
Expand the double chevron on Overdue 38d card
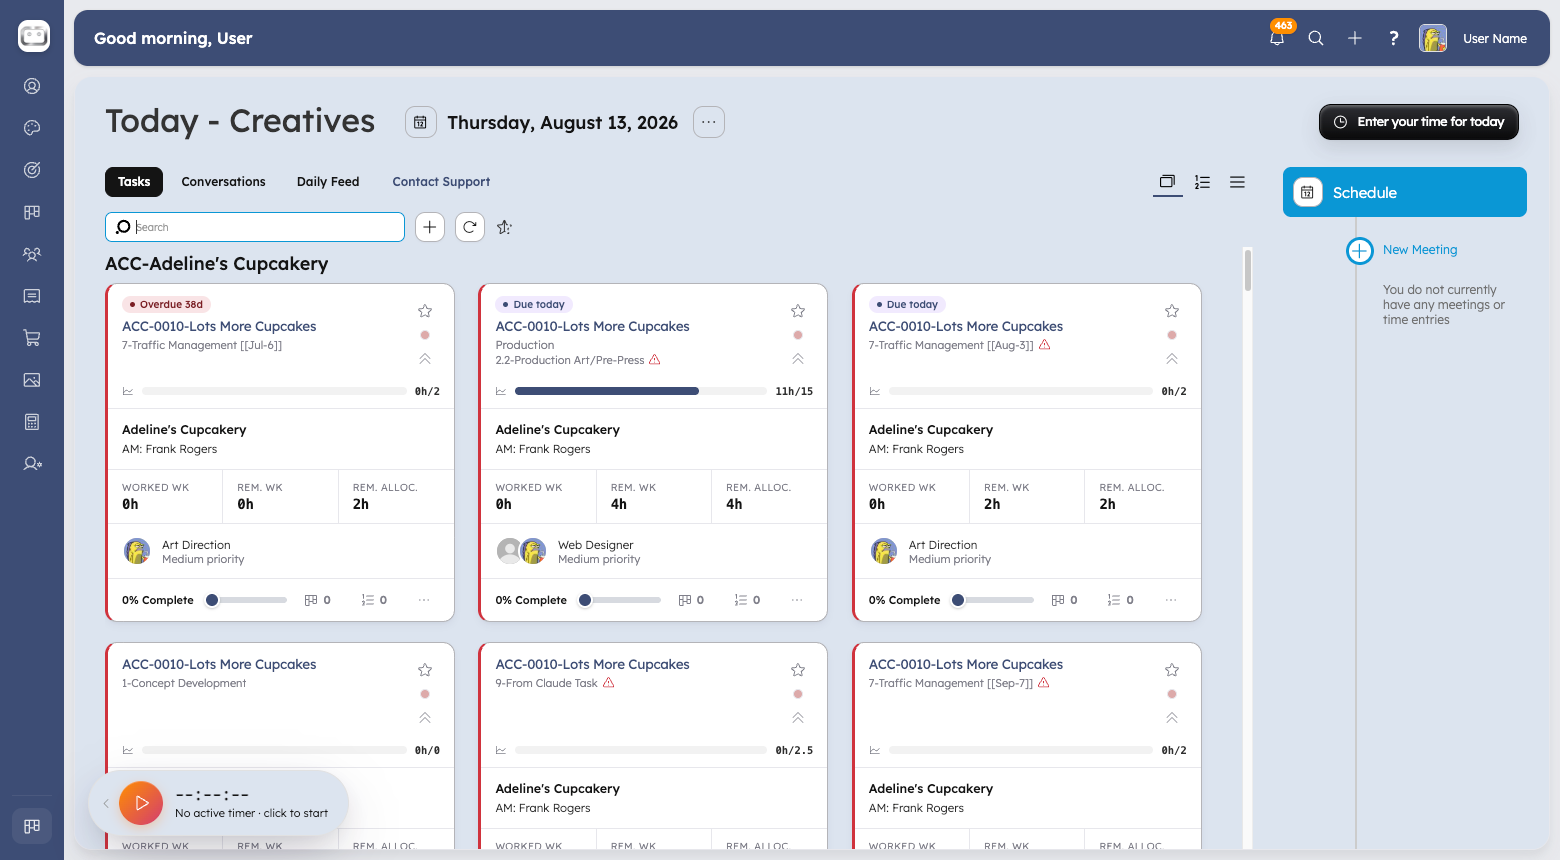coord(425,359)
